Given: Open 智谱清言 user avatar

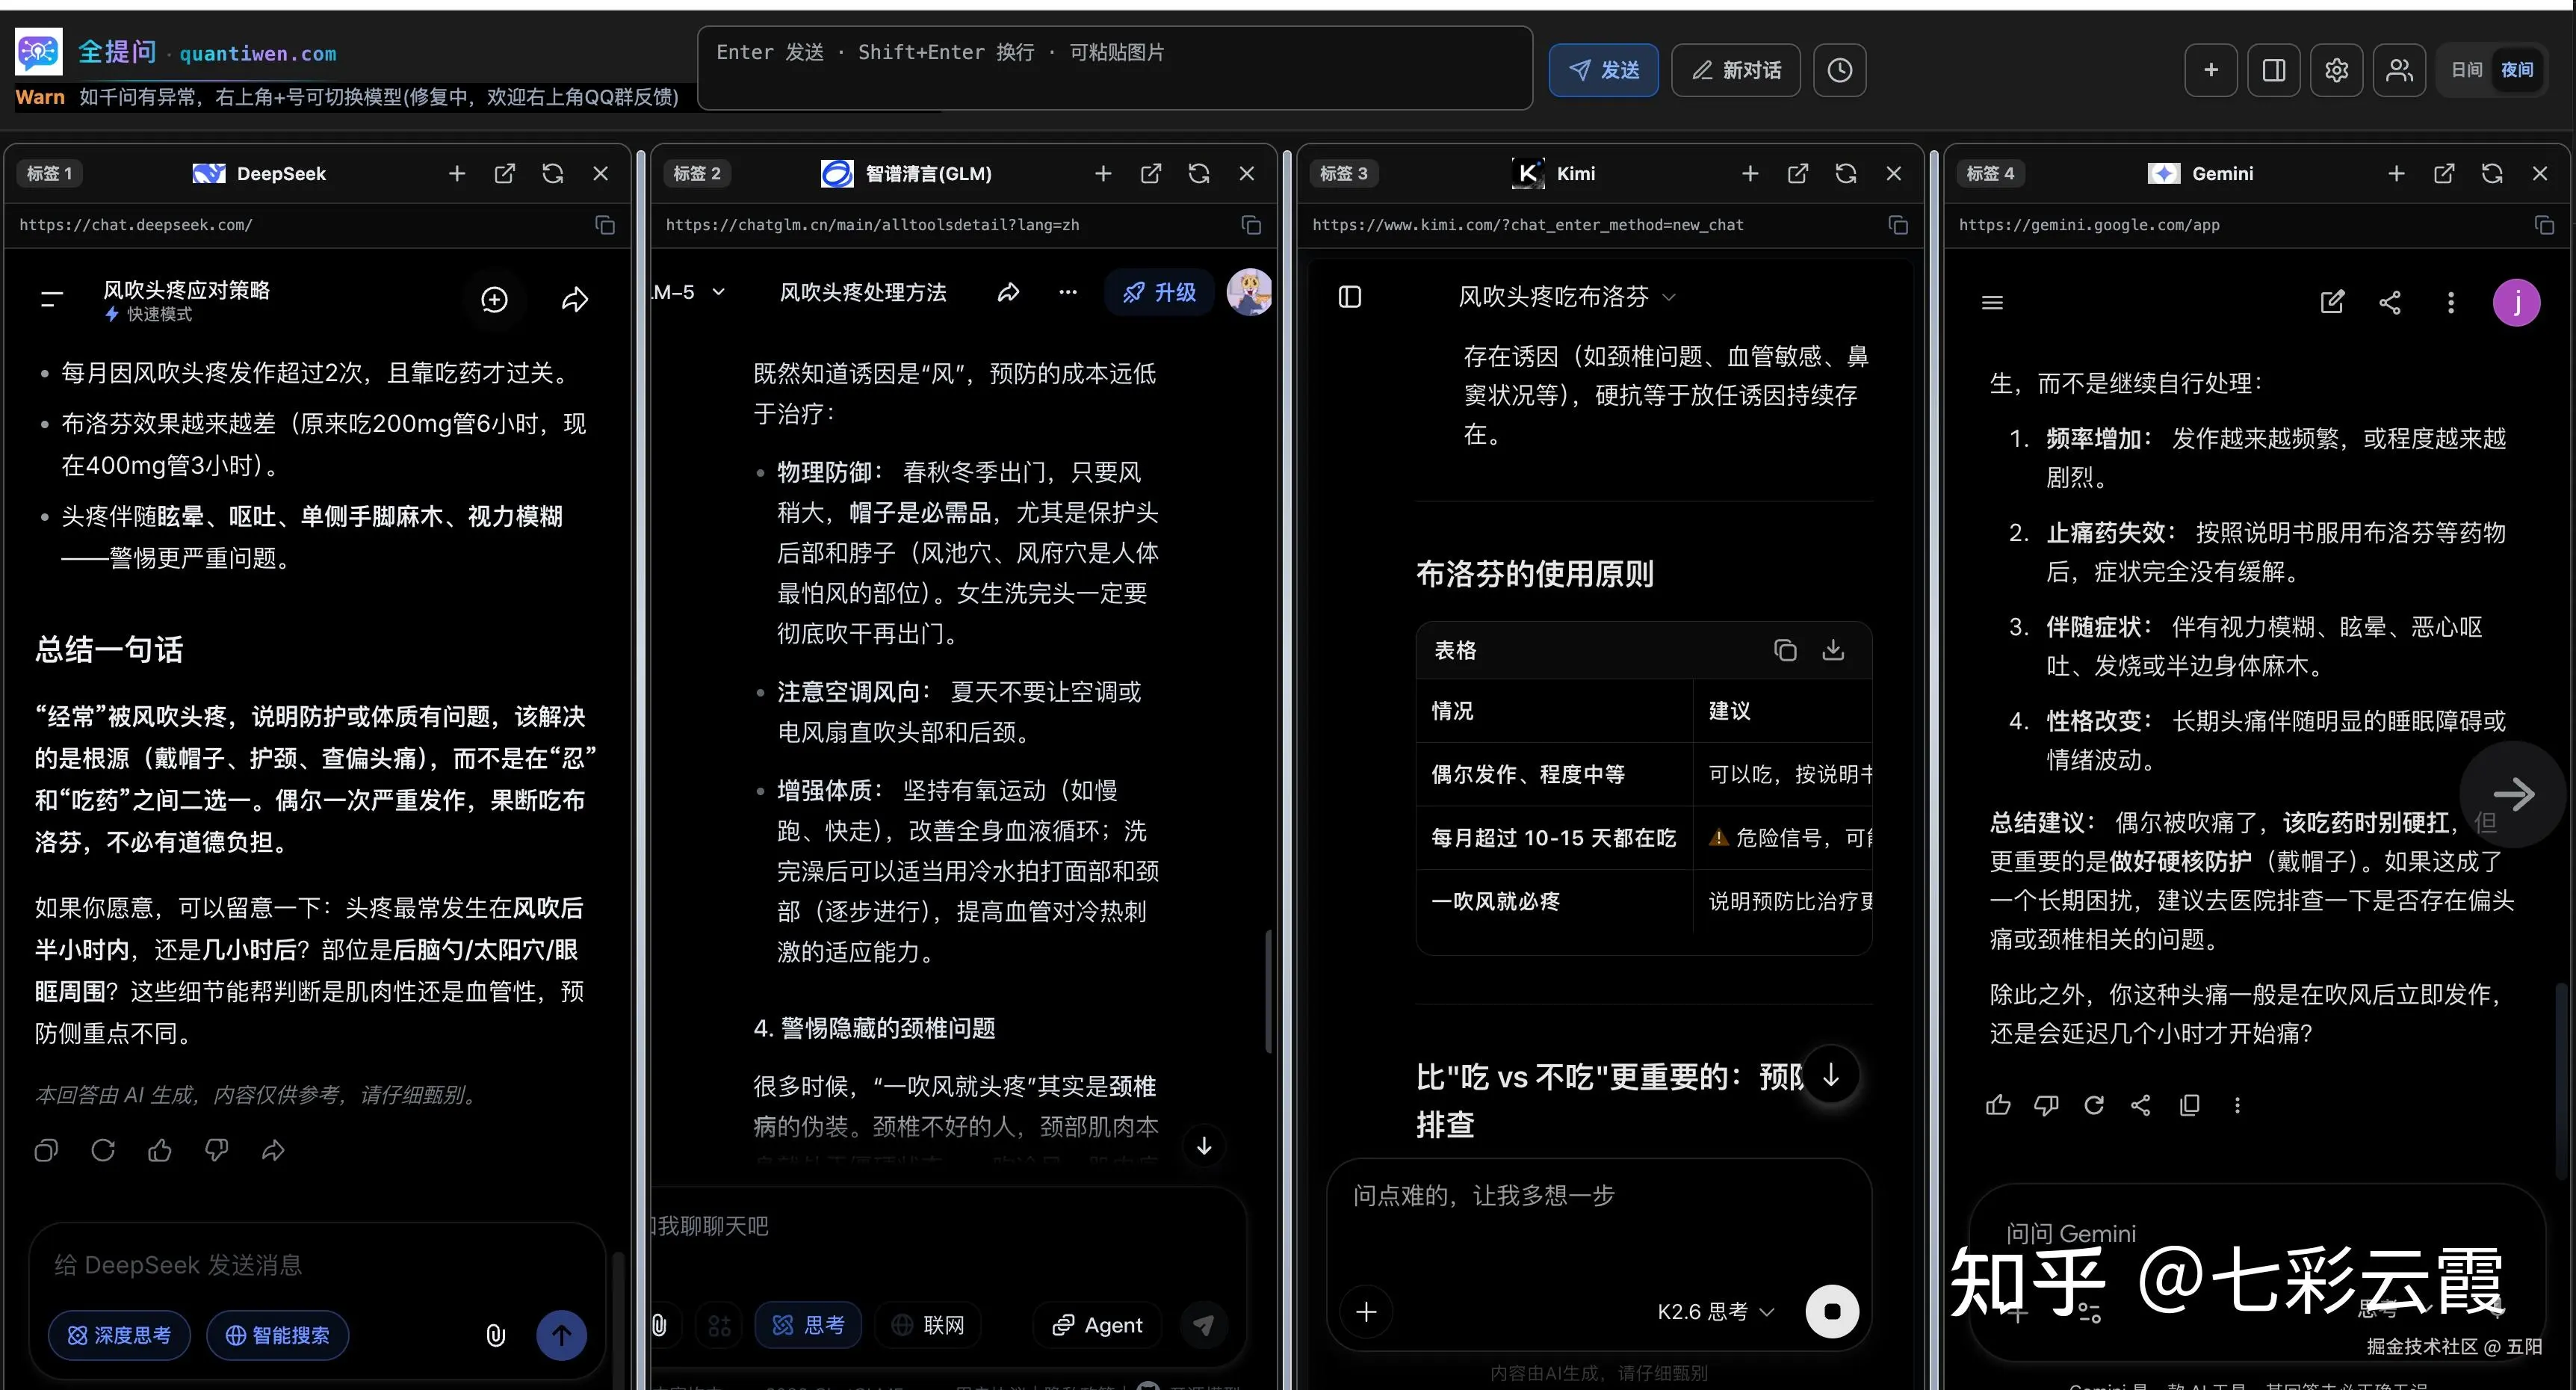Looking at the screenshot, I should click(1249, 292).
